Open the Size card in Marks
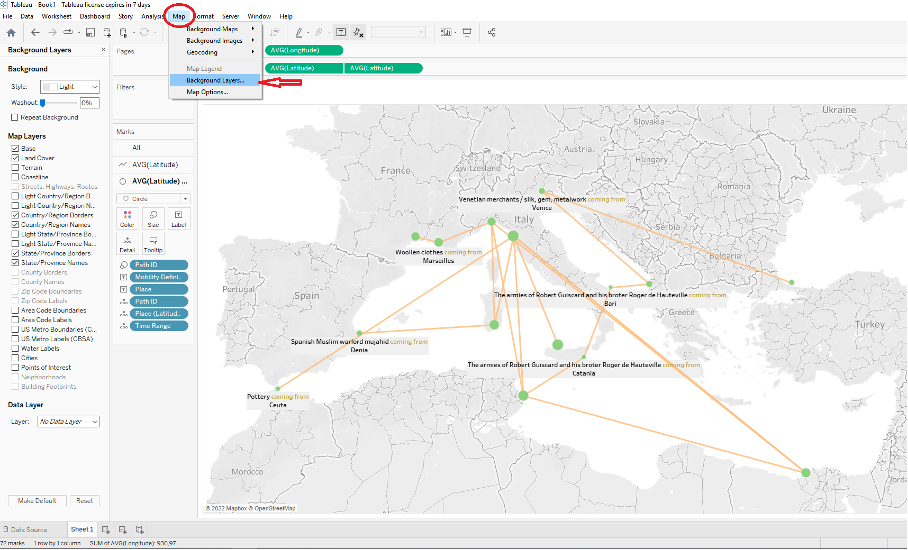Viewport: 908px width, 550px height. pyautogui.click(x=153, y=219)
